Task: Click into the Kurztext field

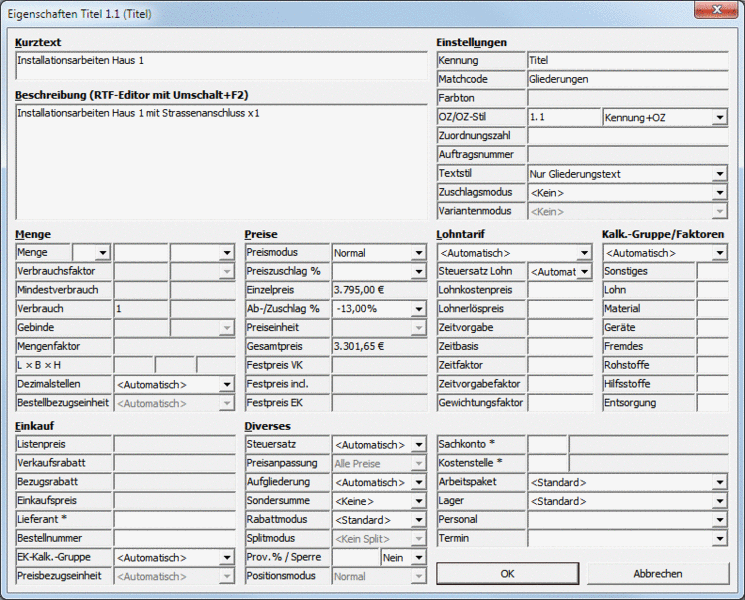Action: point(221,66)
